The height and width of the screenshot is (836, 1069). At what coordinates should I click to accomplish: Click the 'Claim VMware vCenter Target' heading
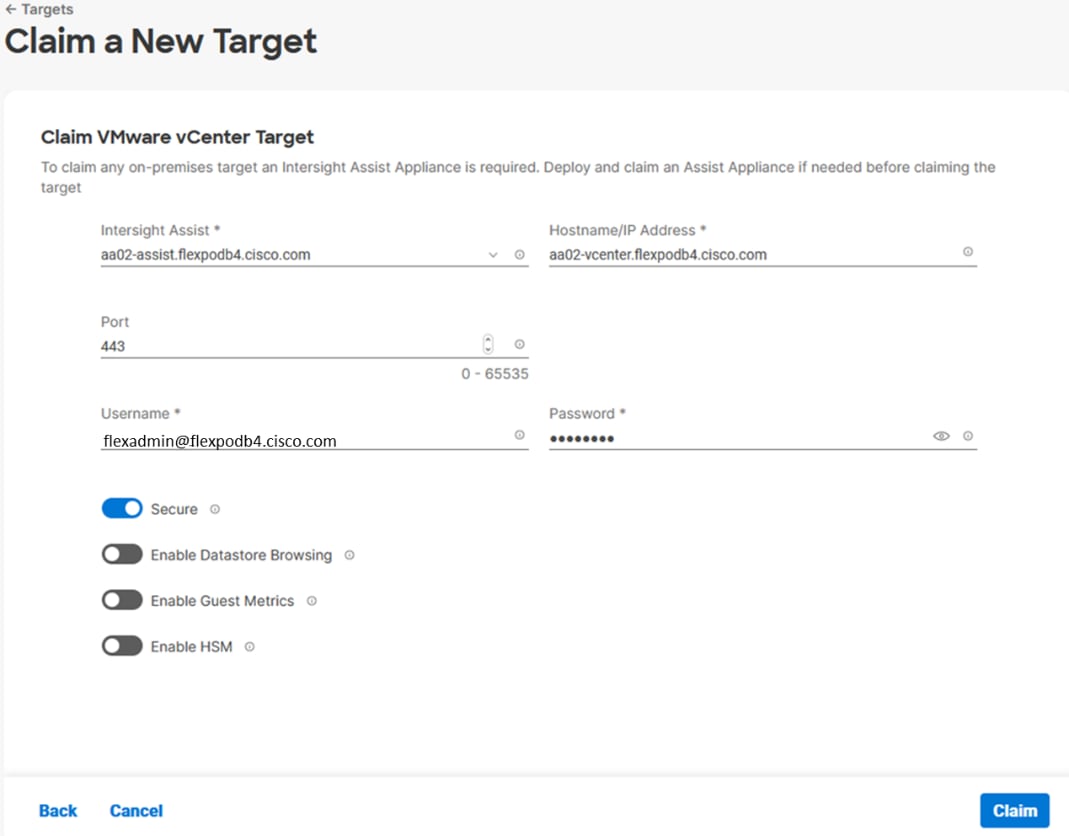pyautogui.click(x=177, y=137)
